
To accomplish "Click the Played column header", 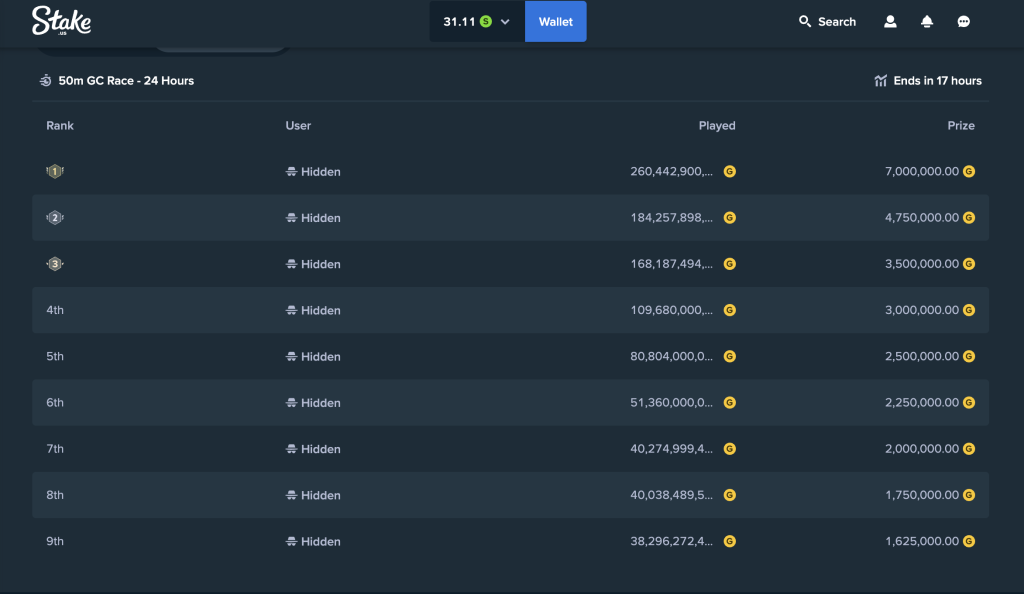I will coord(716,125).
